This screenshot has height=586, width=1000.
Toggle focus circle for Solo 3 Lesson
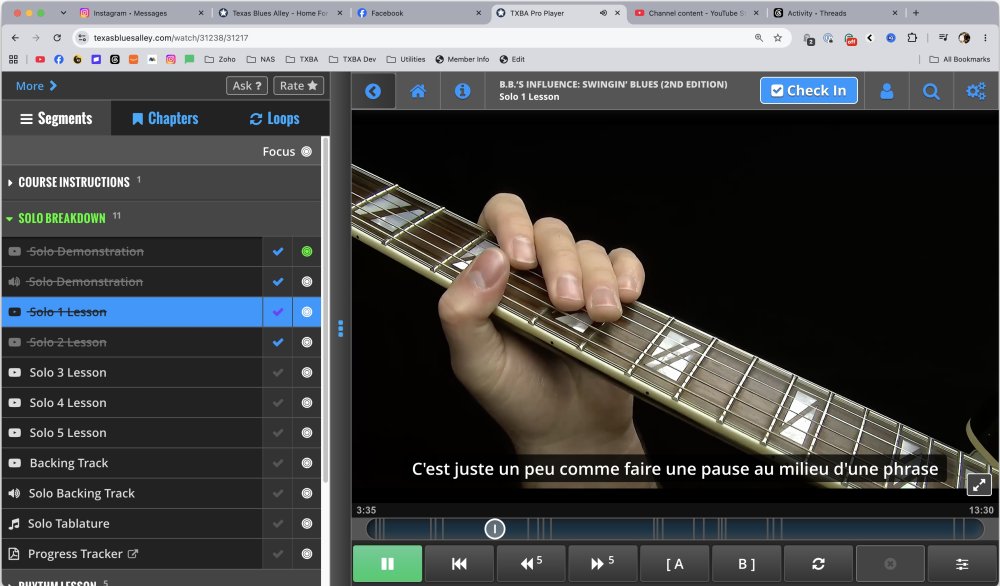coord(307,372)
